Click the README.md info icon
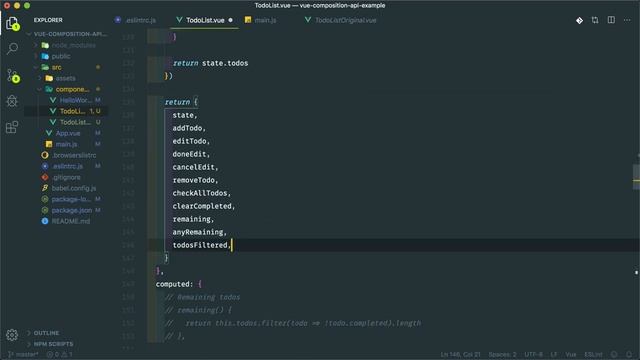 click(45, 221)
